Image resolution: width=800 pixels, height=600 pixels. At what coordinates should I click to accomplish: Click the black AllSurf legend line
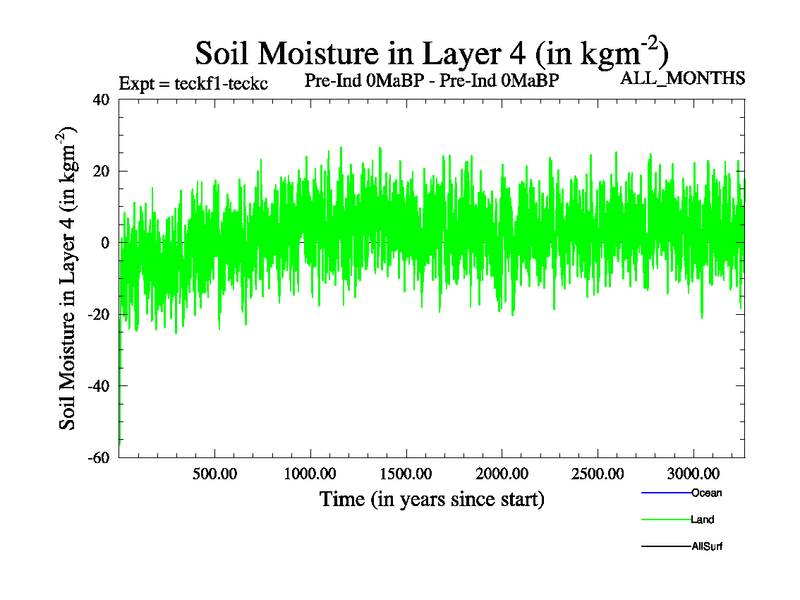[664, 547]
